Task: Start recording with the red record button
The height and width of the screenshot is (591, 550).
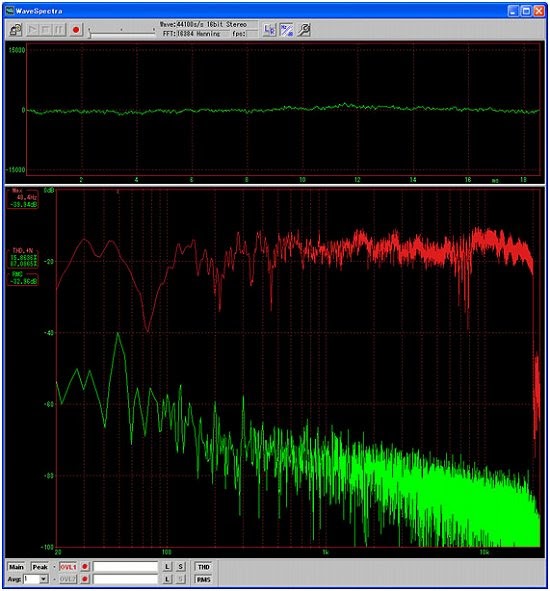Action: pyautogui.click(x=76, y=29)
